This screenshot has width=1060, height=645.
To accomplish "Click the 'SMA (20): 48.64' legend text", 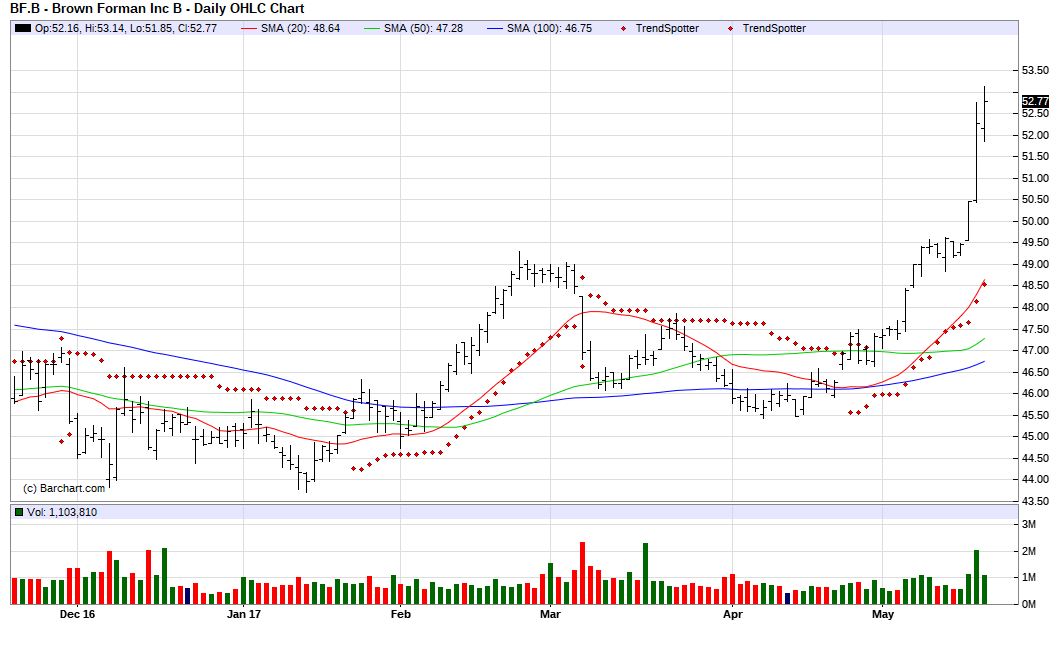I will coord(300,28).
